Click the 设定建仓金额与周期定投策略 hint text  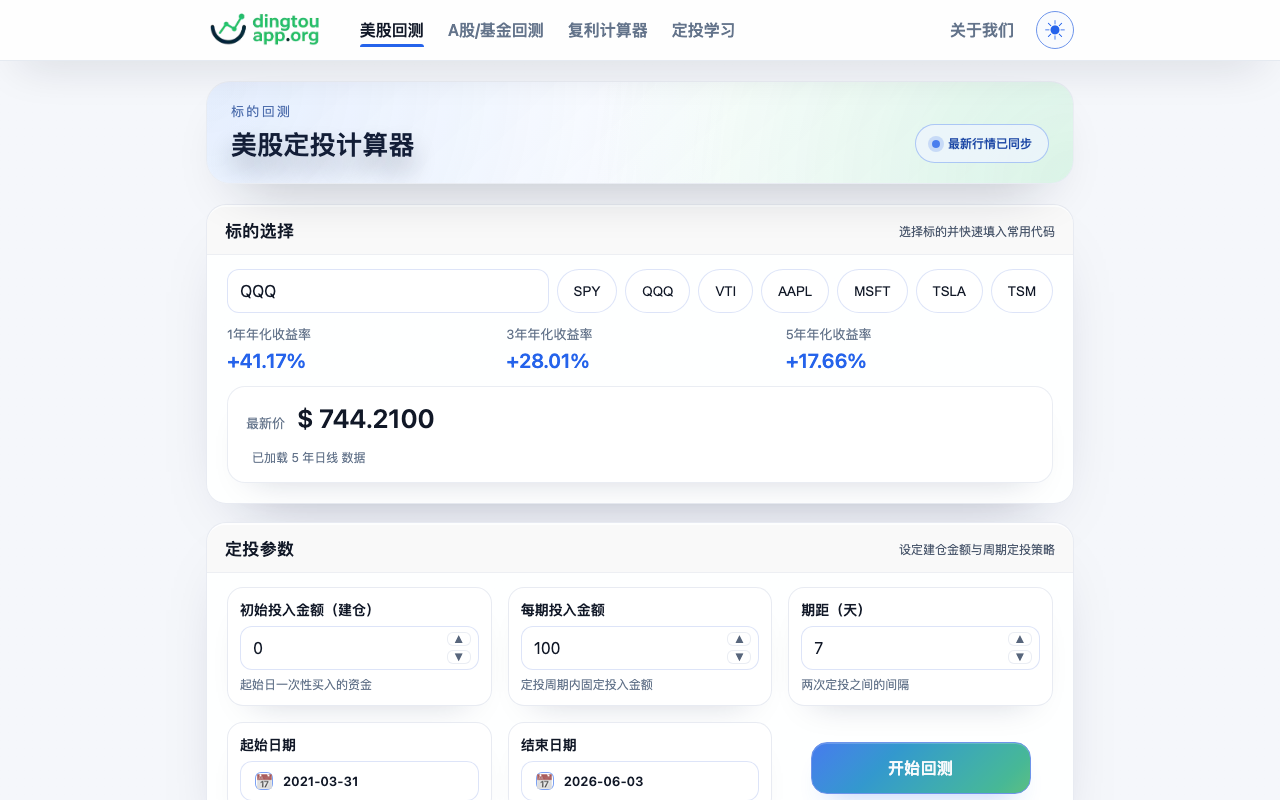[977, 550]
